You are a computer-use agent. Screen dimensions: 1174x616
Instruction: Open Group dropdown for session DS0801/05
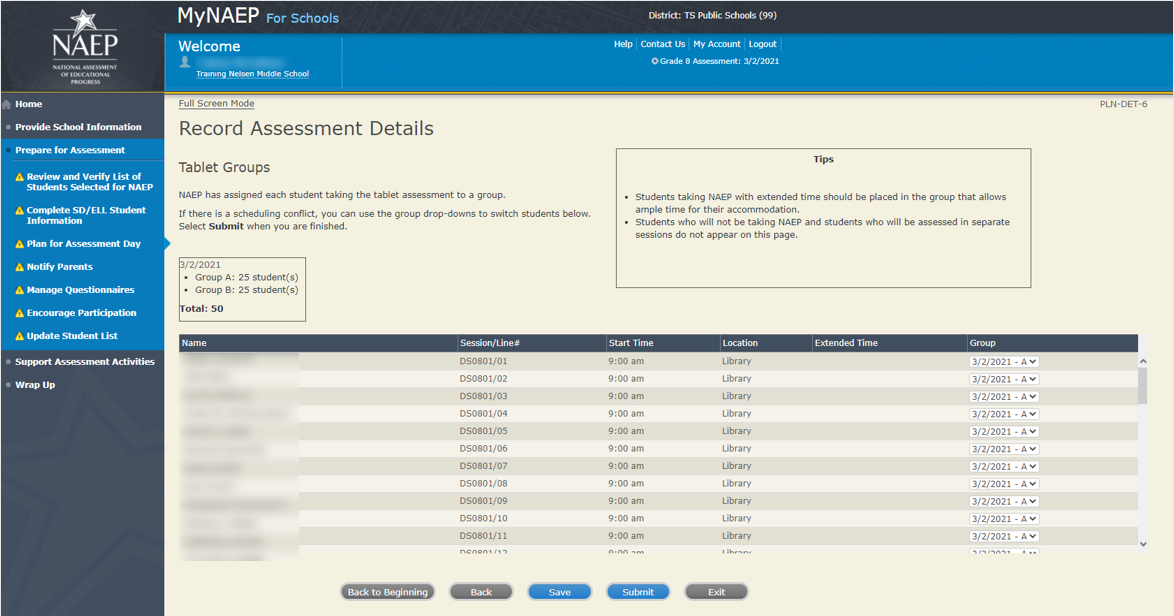point(1003,432)
